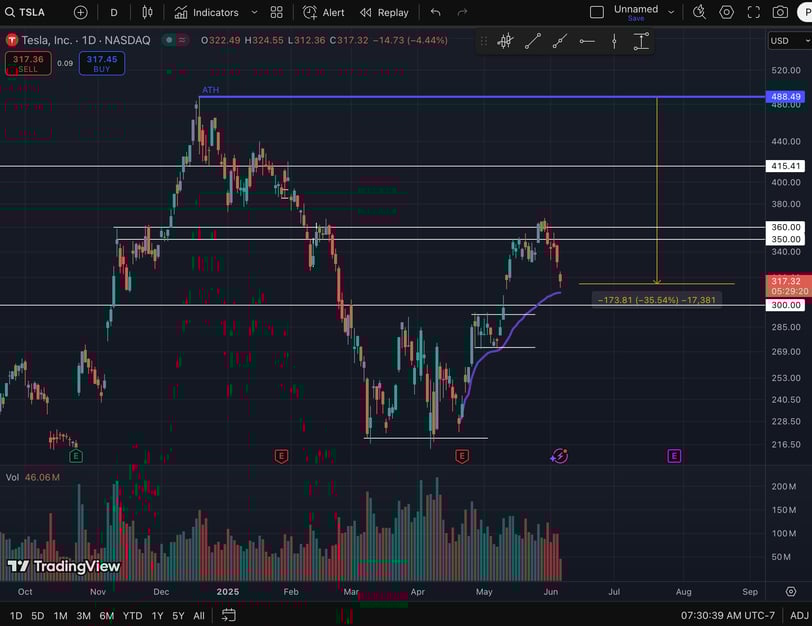Switch range to 1D

click(x=16, y=616)
